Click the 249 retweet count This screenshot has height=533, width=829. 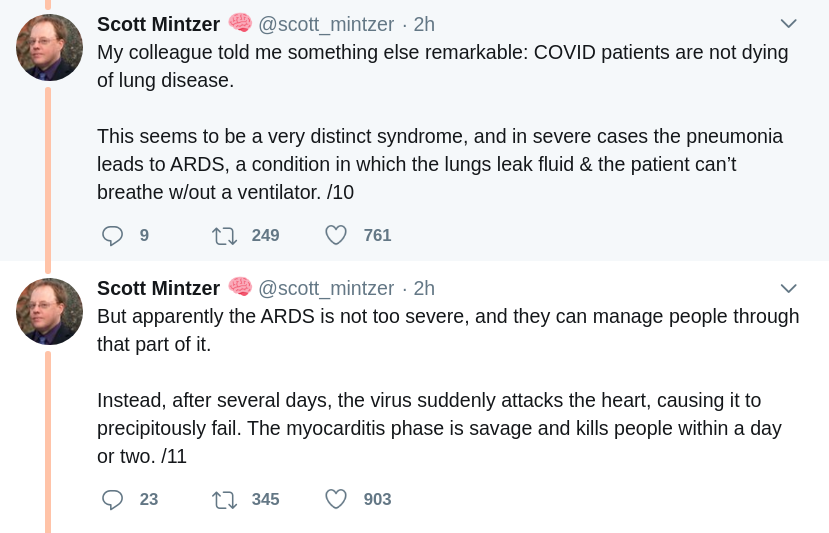click(x=265, y=236)
